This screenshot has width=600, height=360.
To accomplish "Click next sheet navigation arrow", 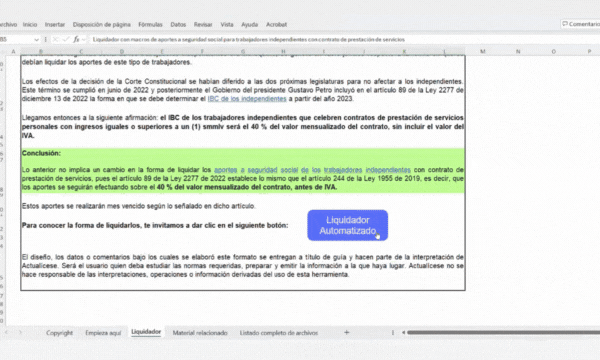I will (20, 332).
